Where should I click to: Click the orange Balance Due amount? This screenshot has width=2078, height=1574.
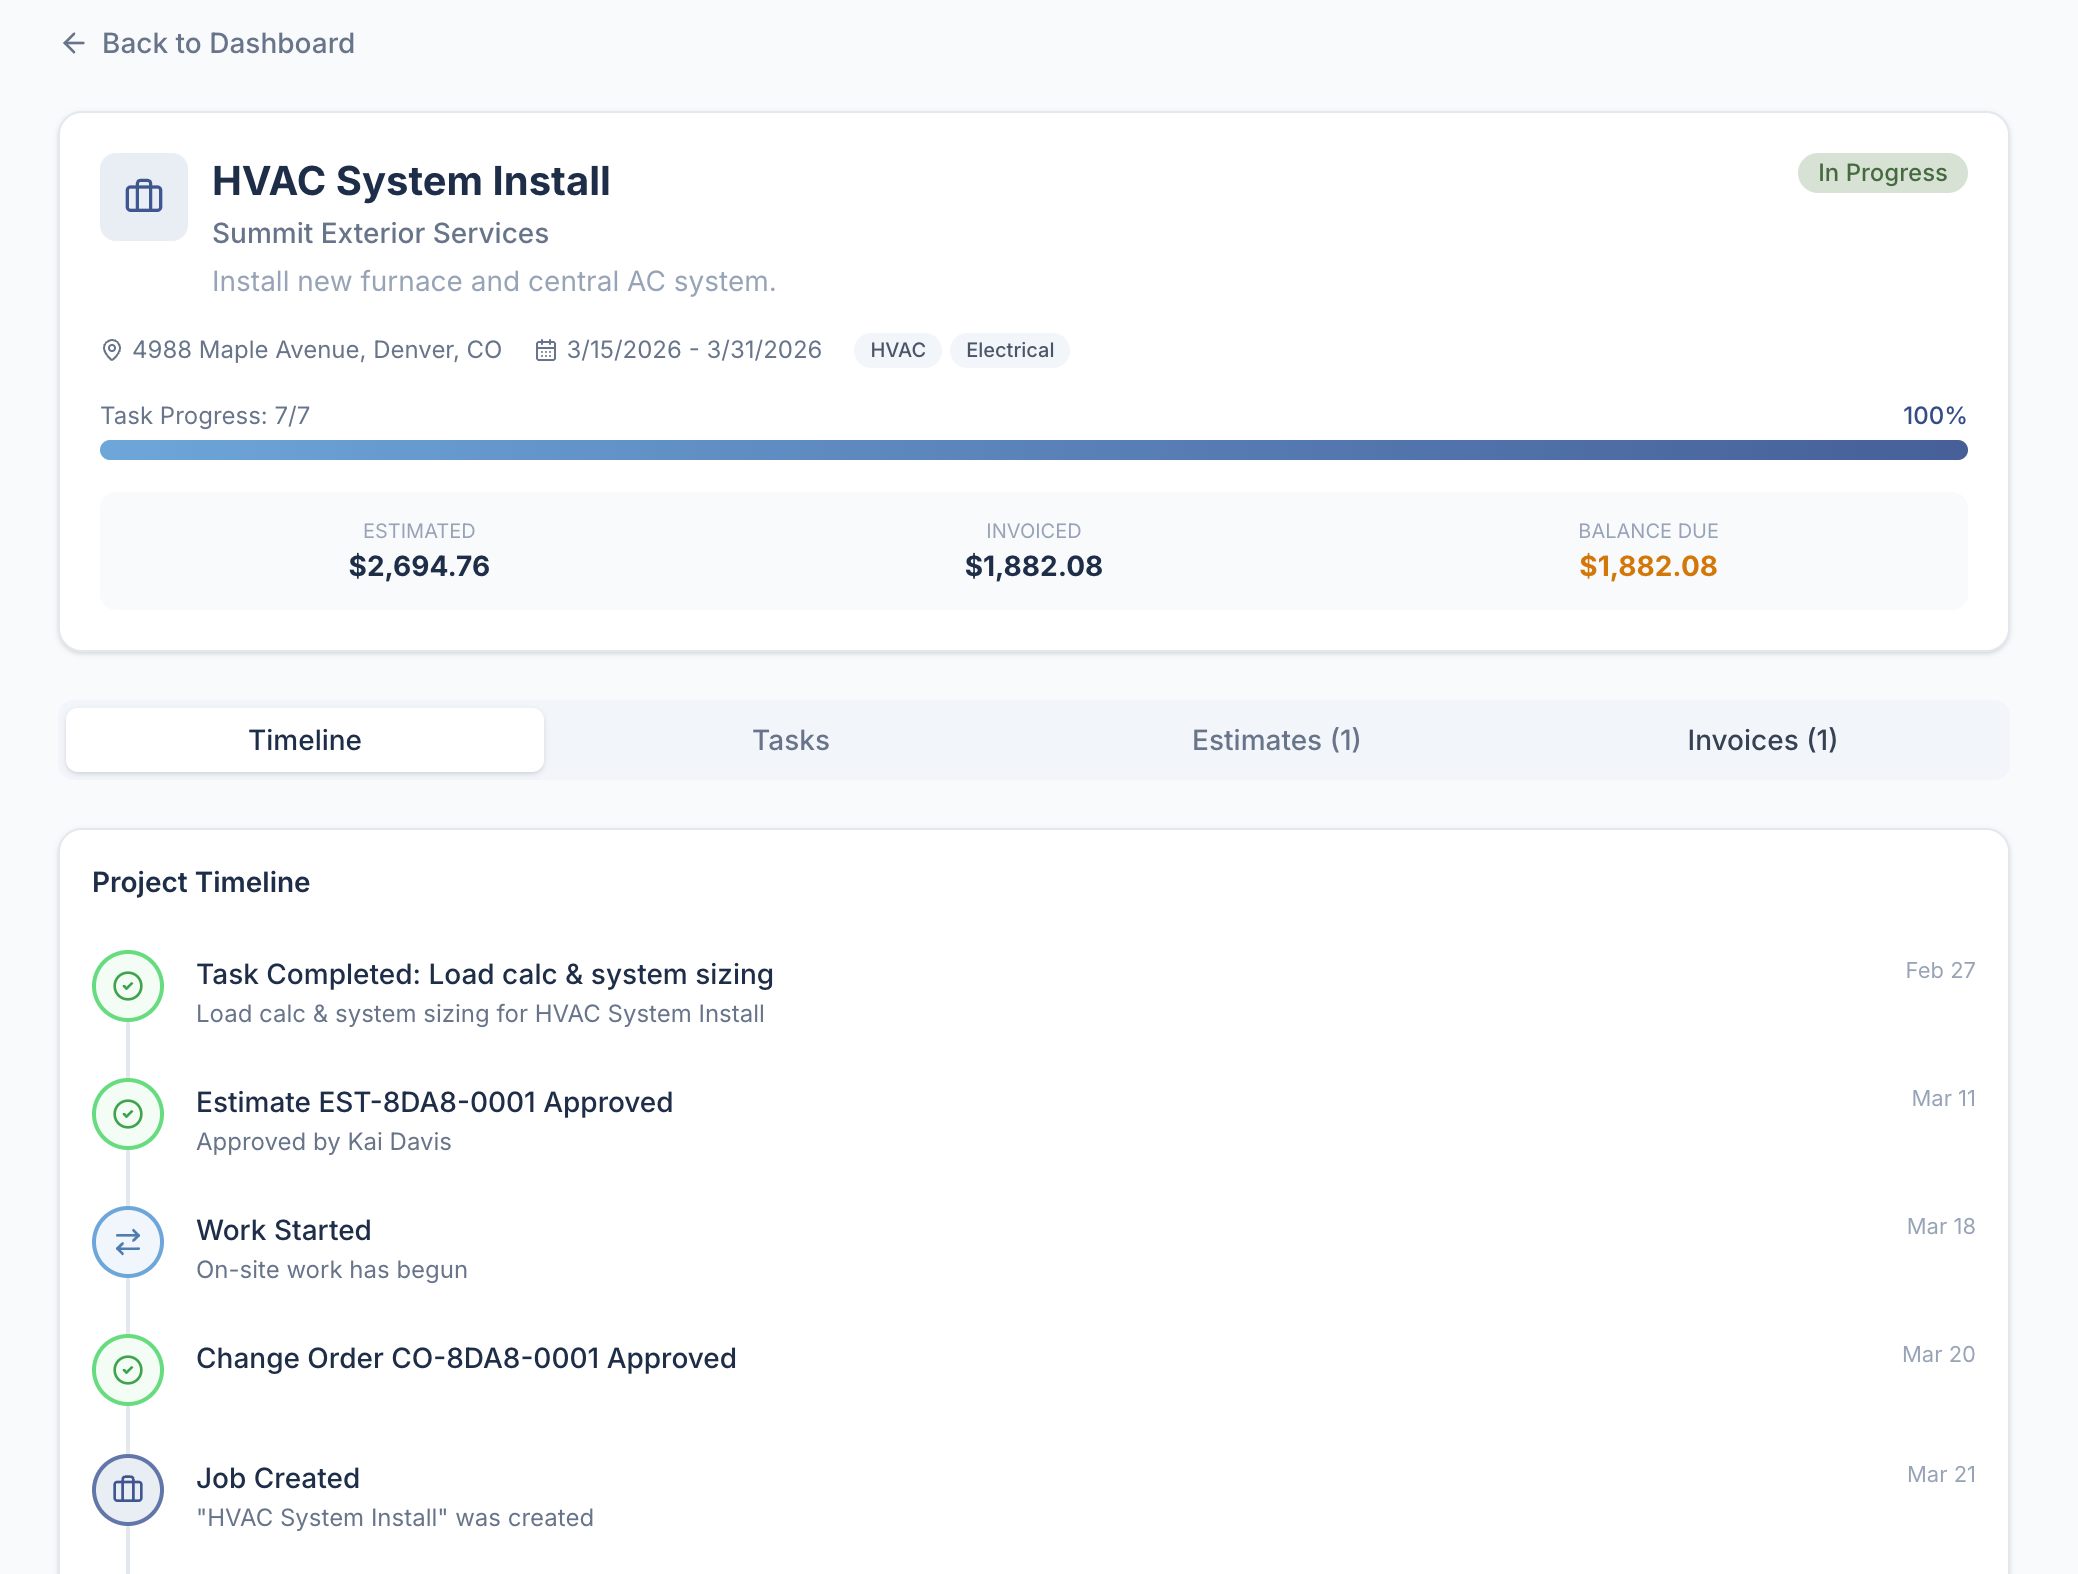point(1648,566)
